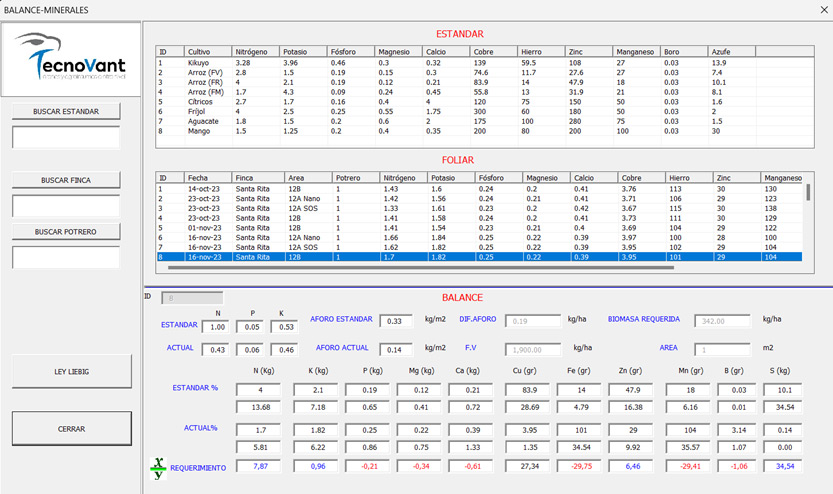
Task: Close the BALANCE-MINERALES window
Action: 823,10
